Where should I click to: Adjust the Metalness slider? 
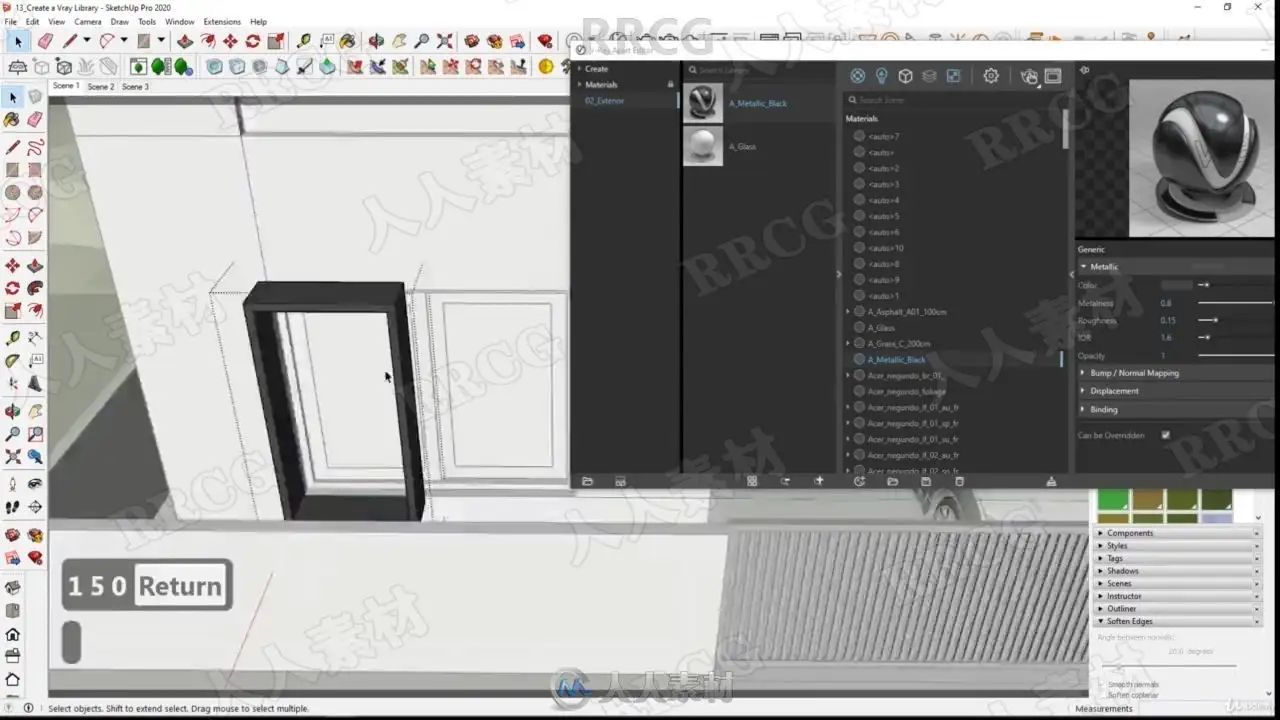point(1236,303)
